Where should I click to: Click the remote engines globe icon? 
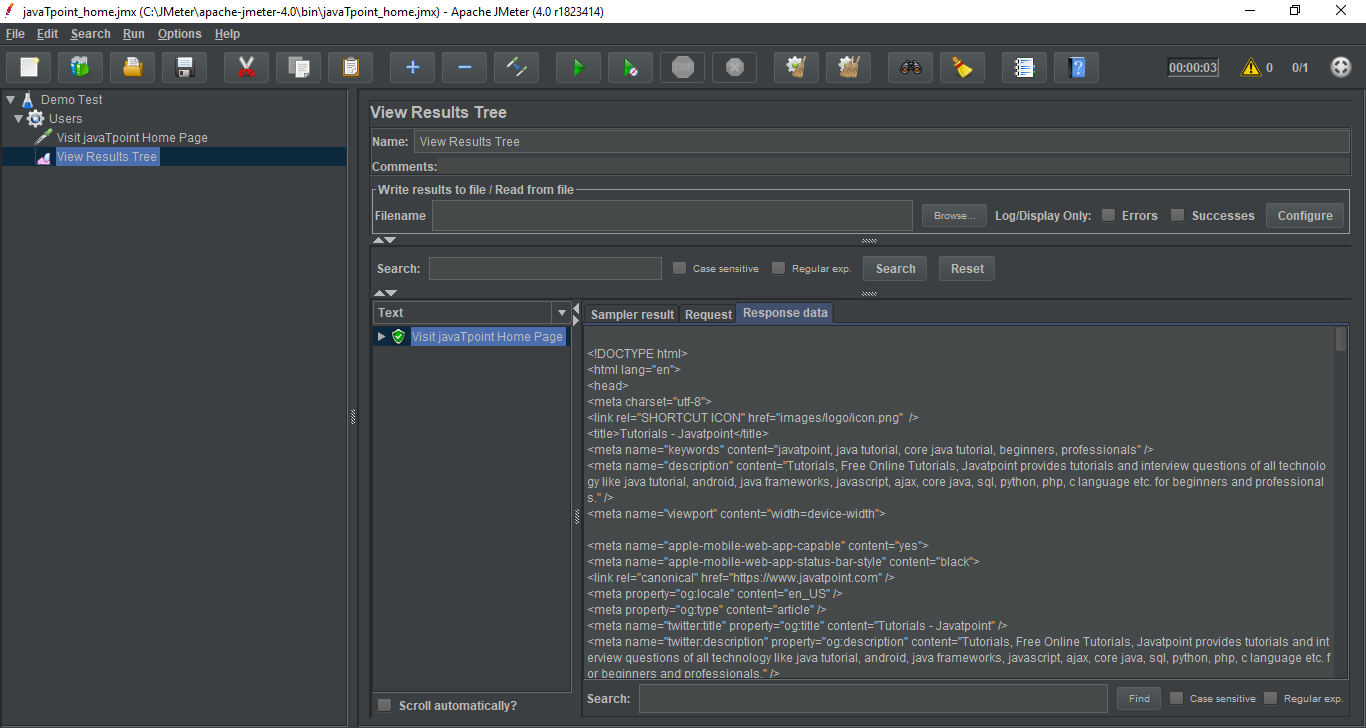[1341, 67]
